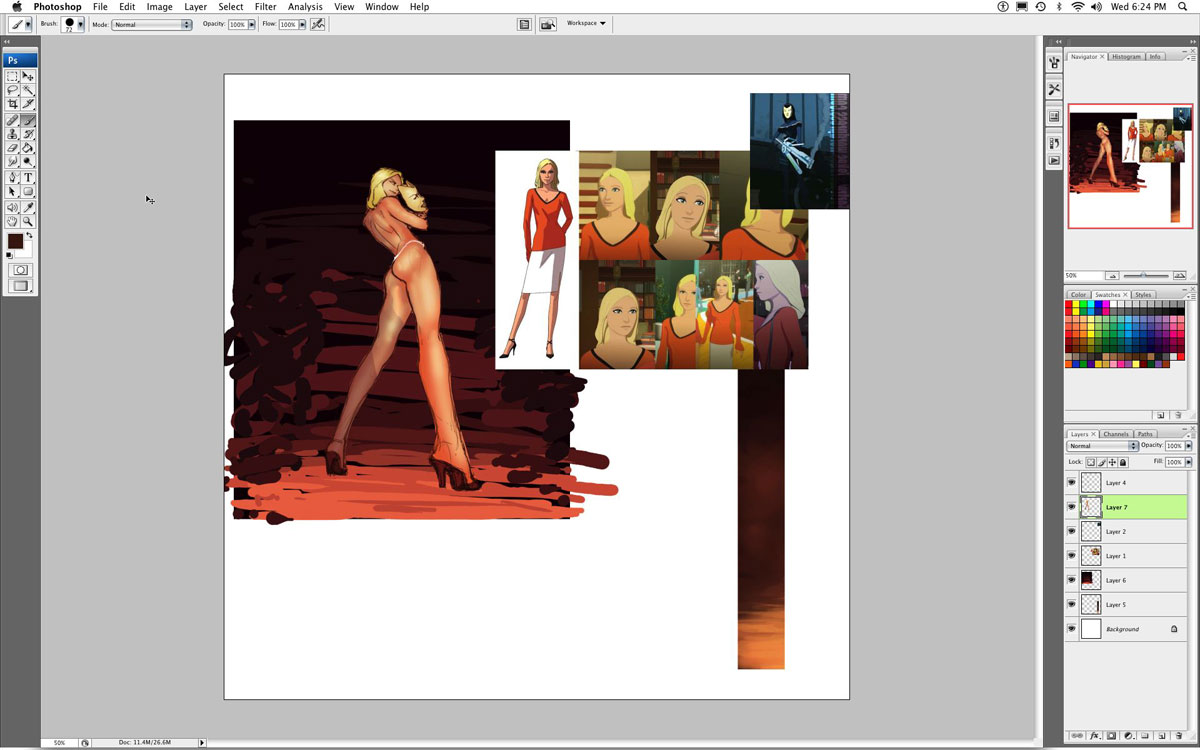The width and height of the screenshot is (1200, 750).
Task: Delete layer using the trash icon
Action: [x=1179, y=736]
